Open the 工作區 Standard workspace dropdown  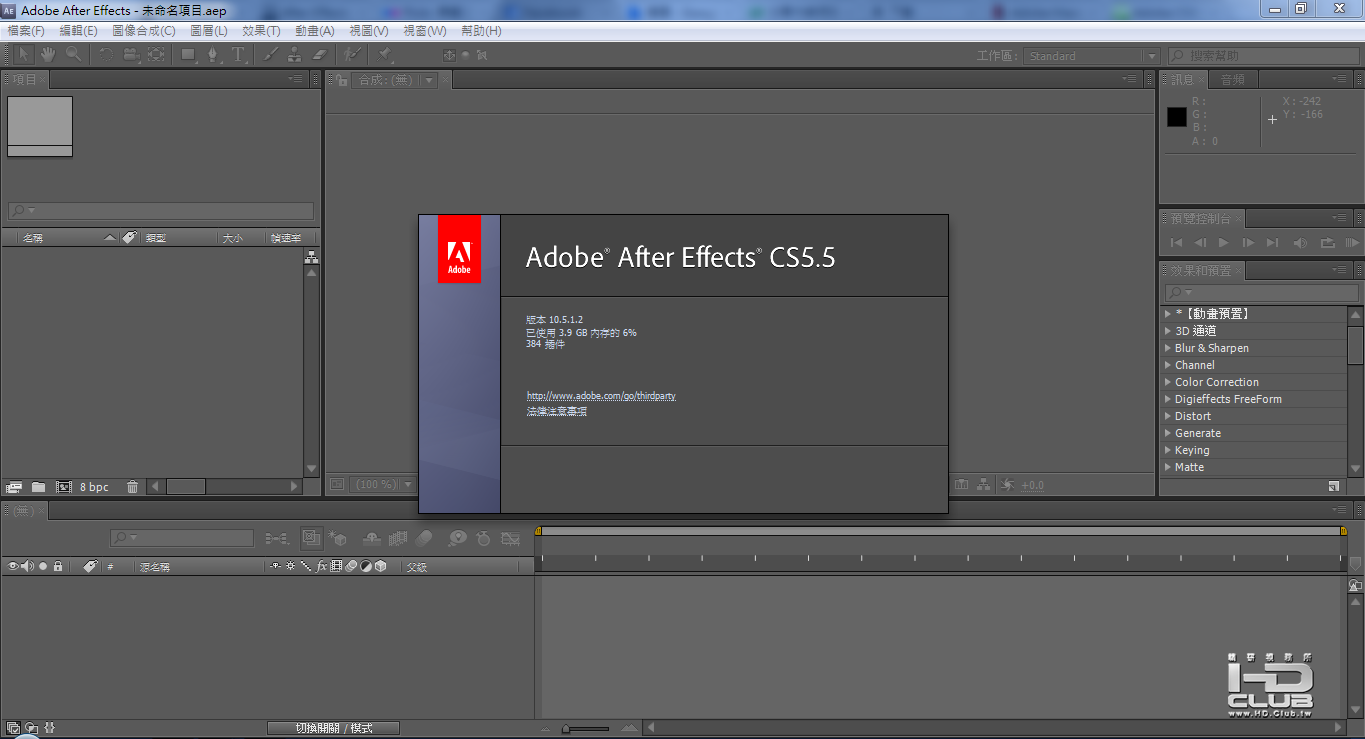coord(1092,56)
